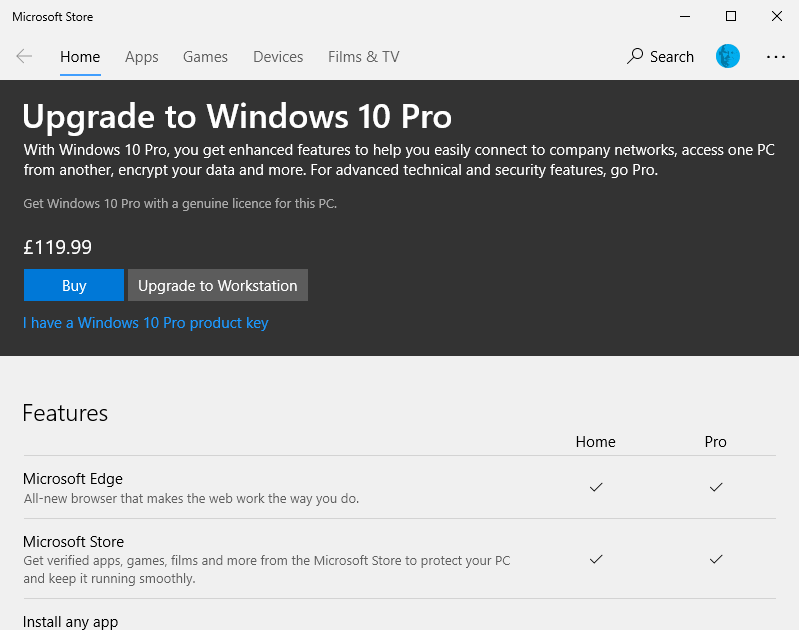
Task: Go to the Games tab
Action: (x=205, y=57)
